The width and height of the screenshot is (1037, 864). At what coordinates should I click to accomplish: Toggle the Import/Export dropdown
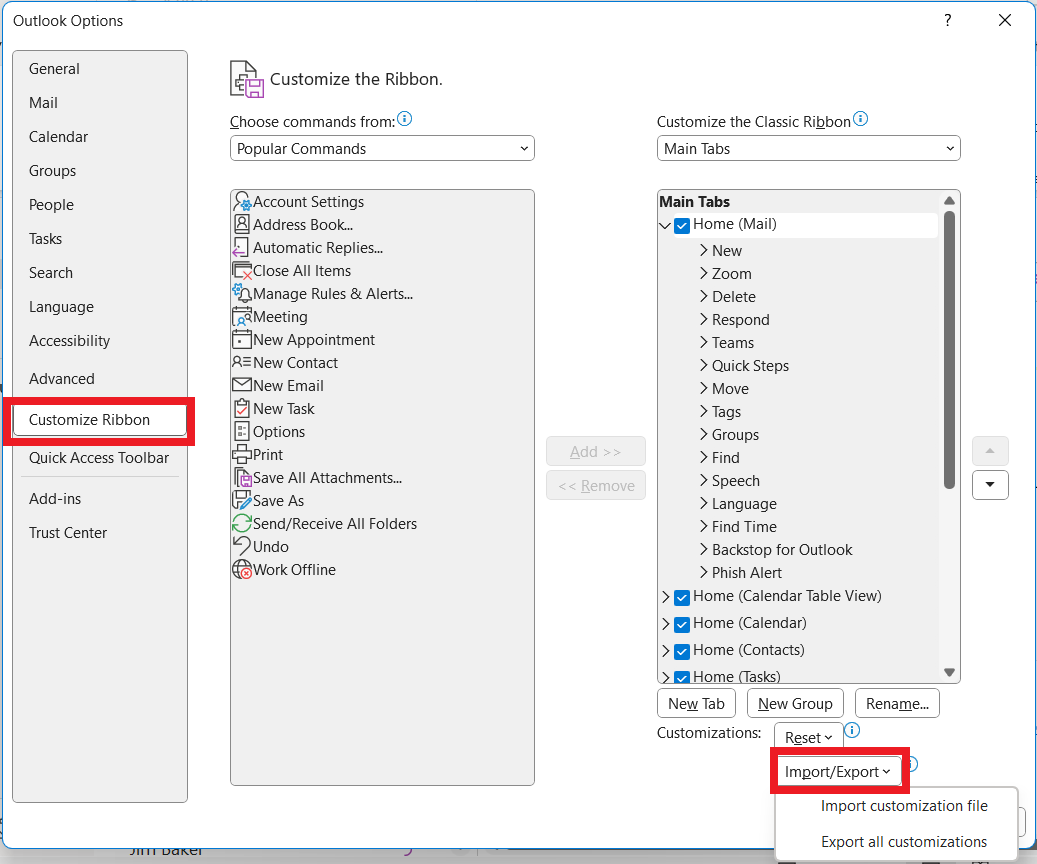(838, 771)
